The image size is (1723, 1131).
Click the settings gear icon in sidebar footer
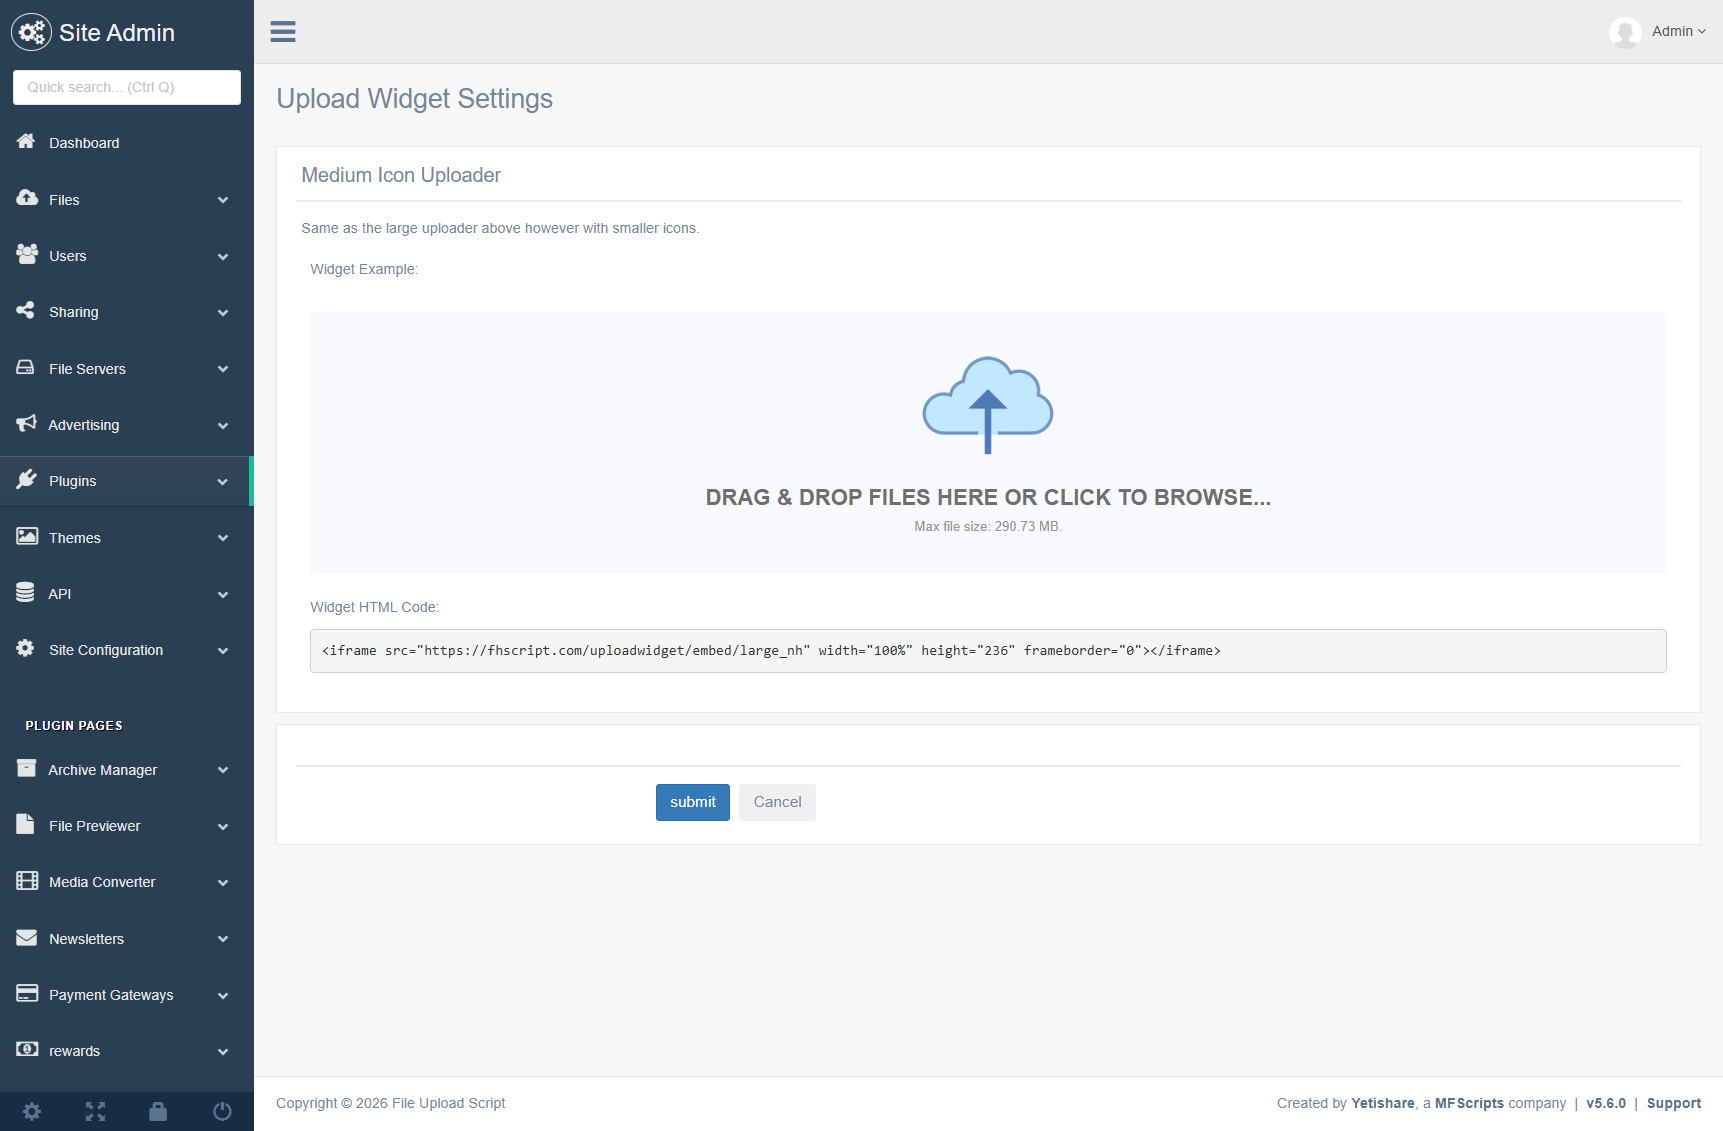(32, 1111)
